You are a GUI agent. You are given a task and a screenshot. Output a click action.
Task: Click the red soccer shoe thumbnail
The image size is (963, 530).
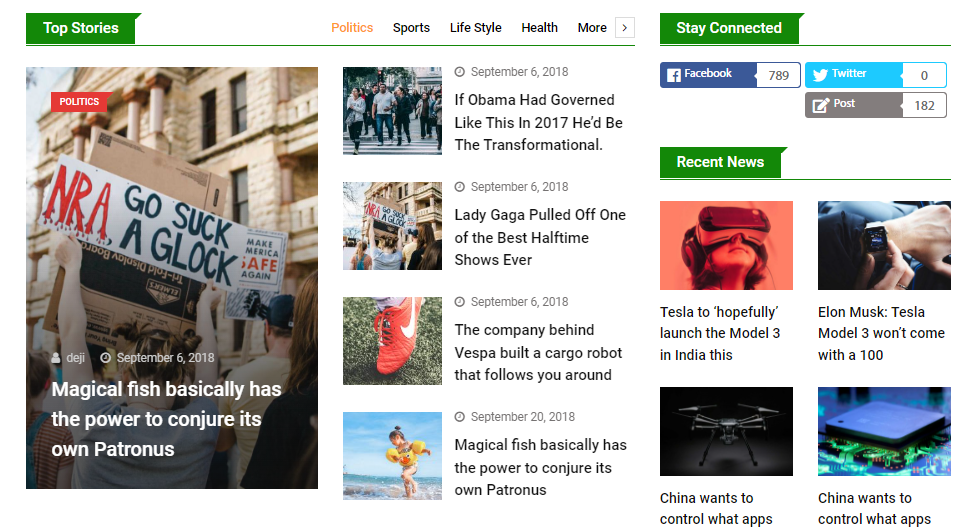pos(392,341)
